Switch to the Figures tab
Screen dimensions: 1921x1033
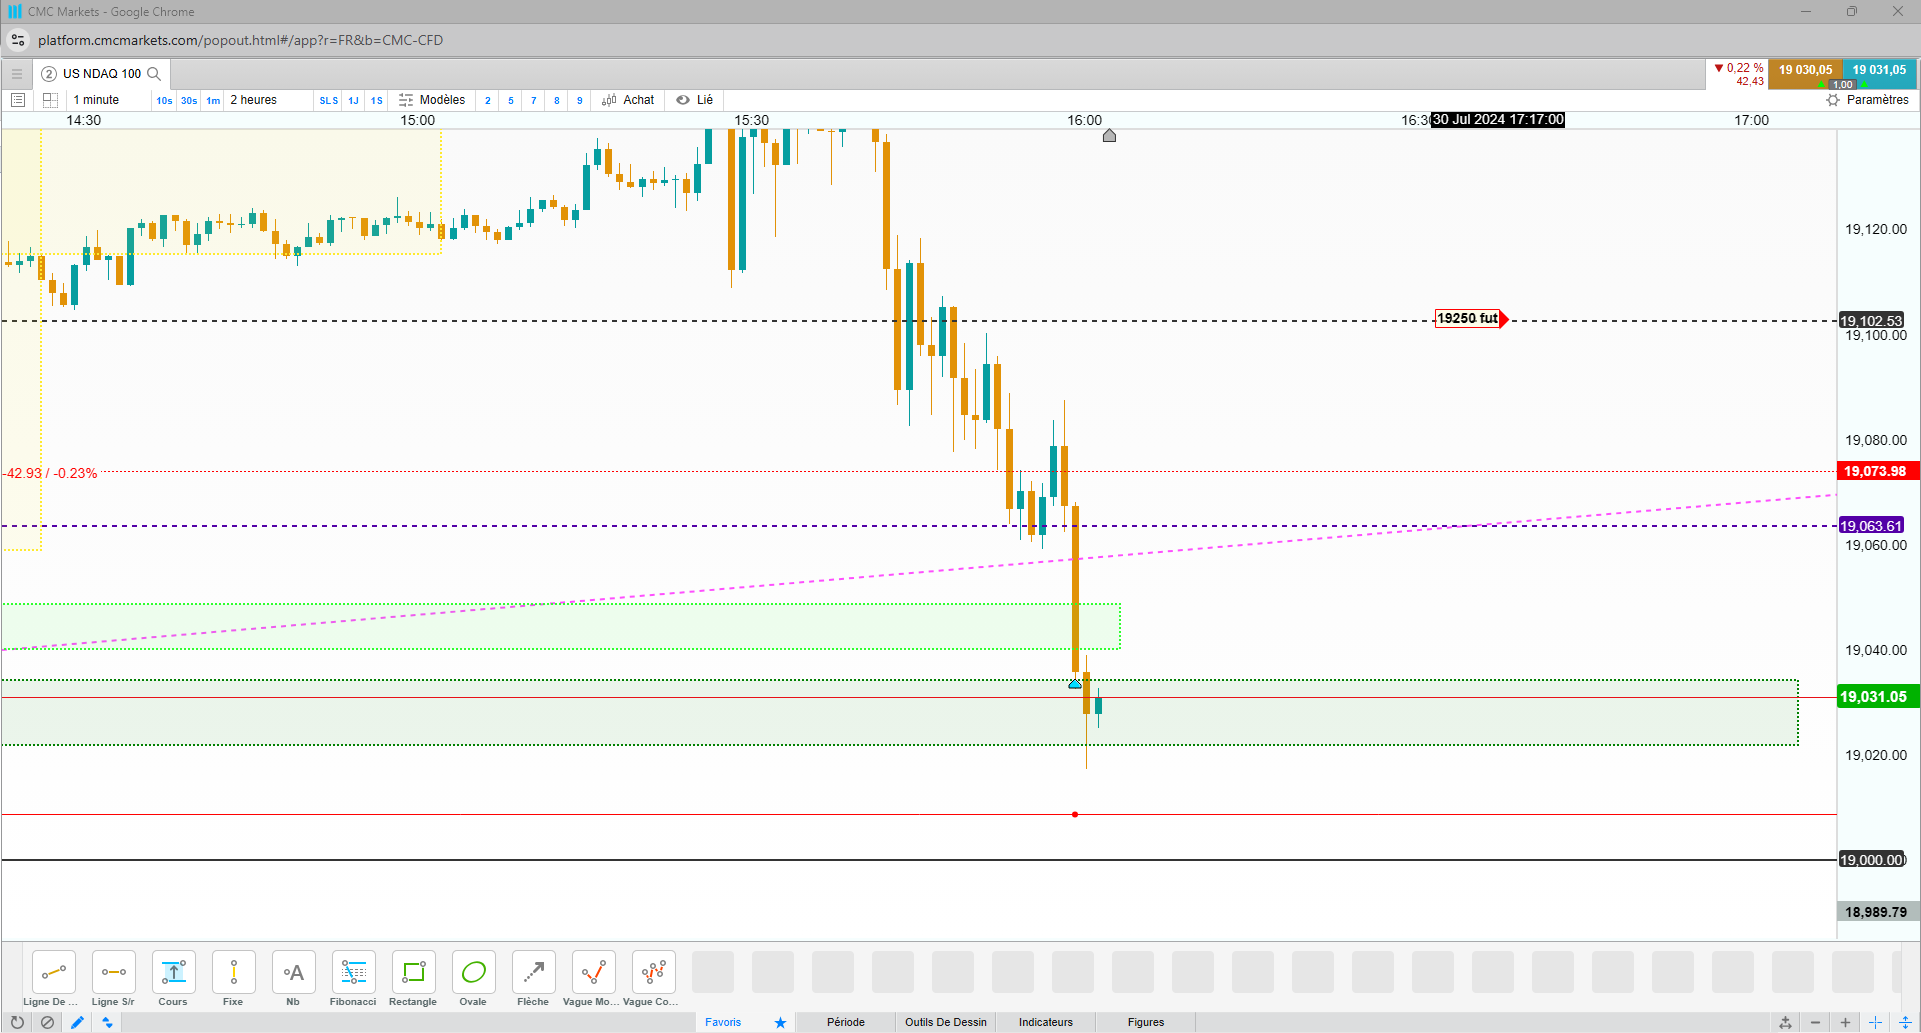point(1146,1022)
